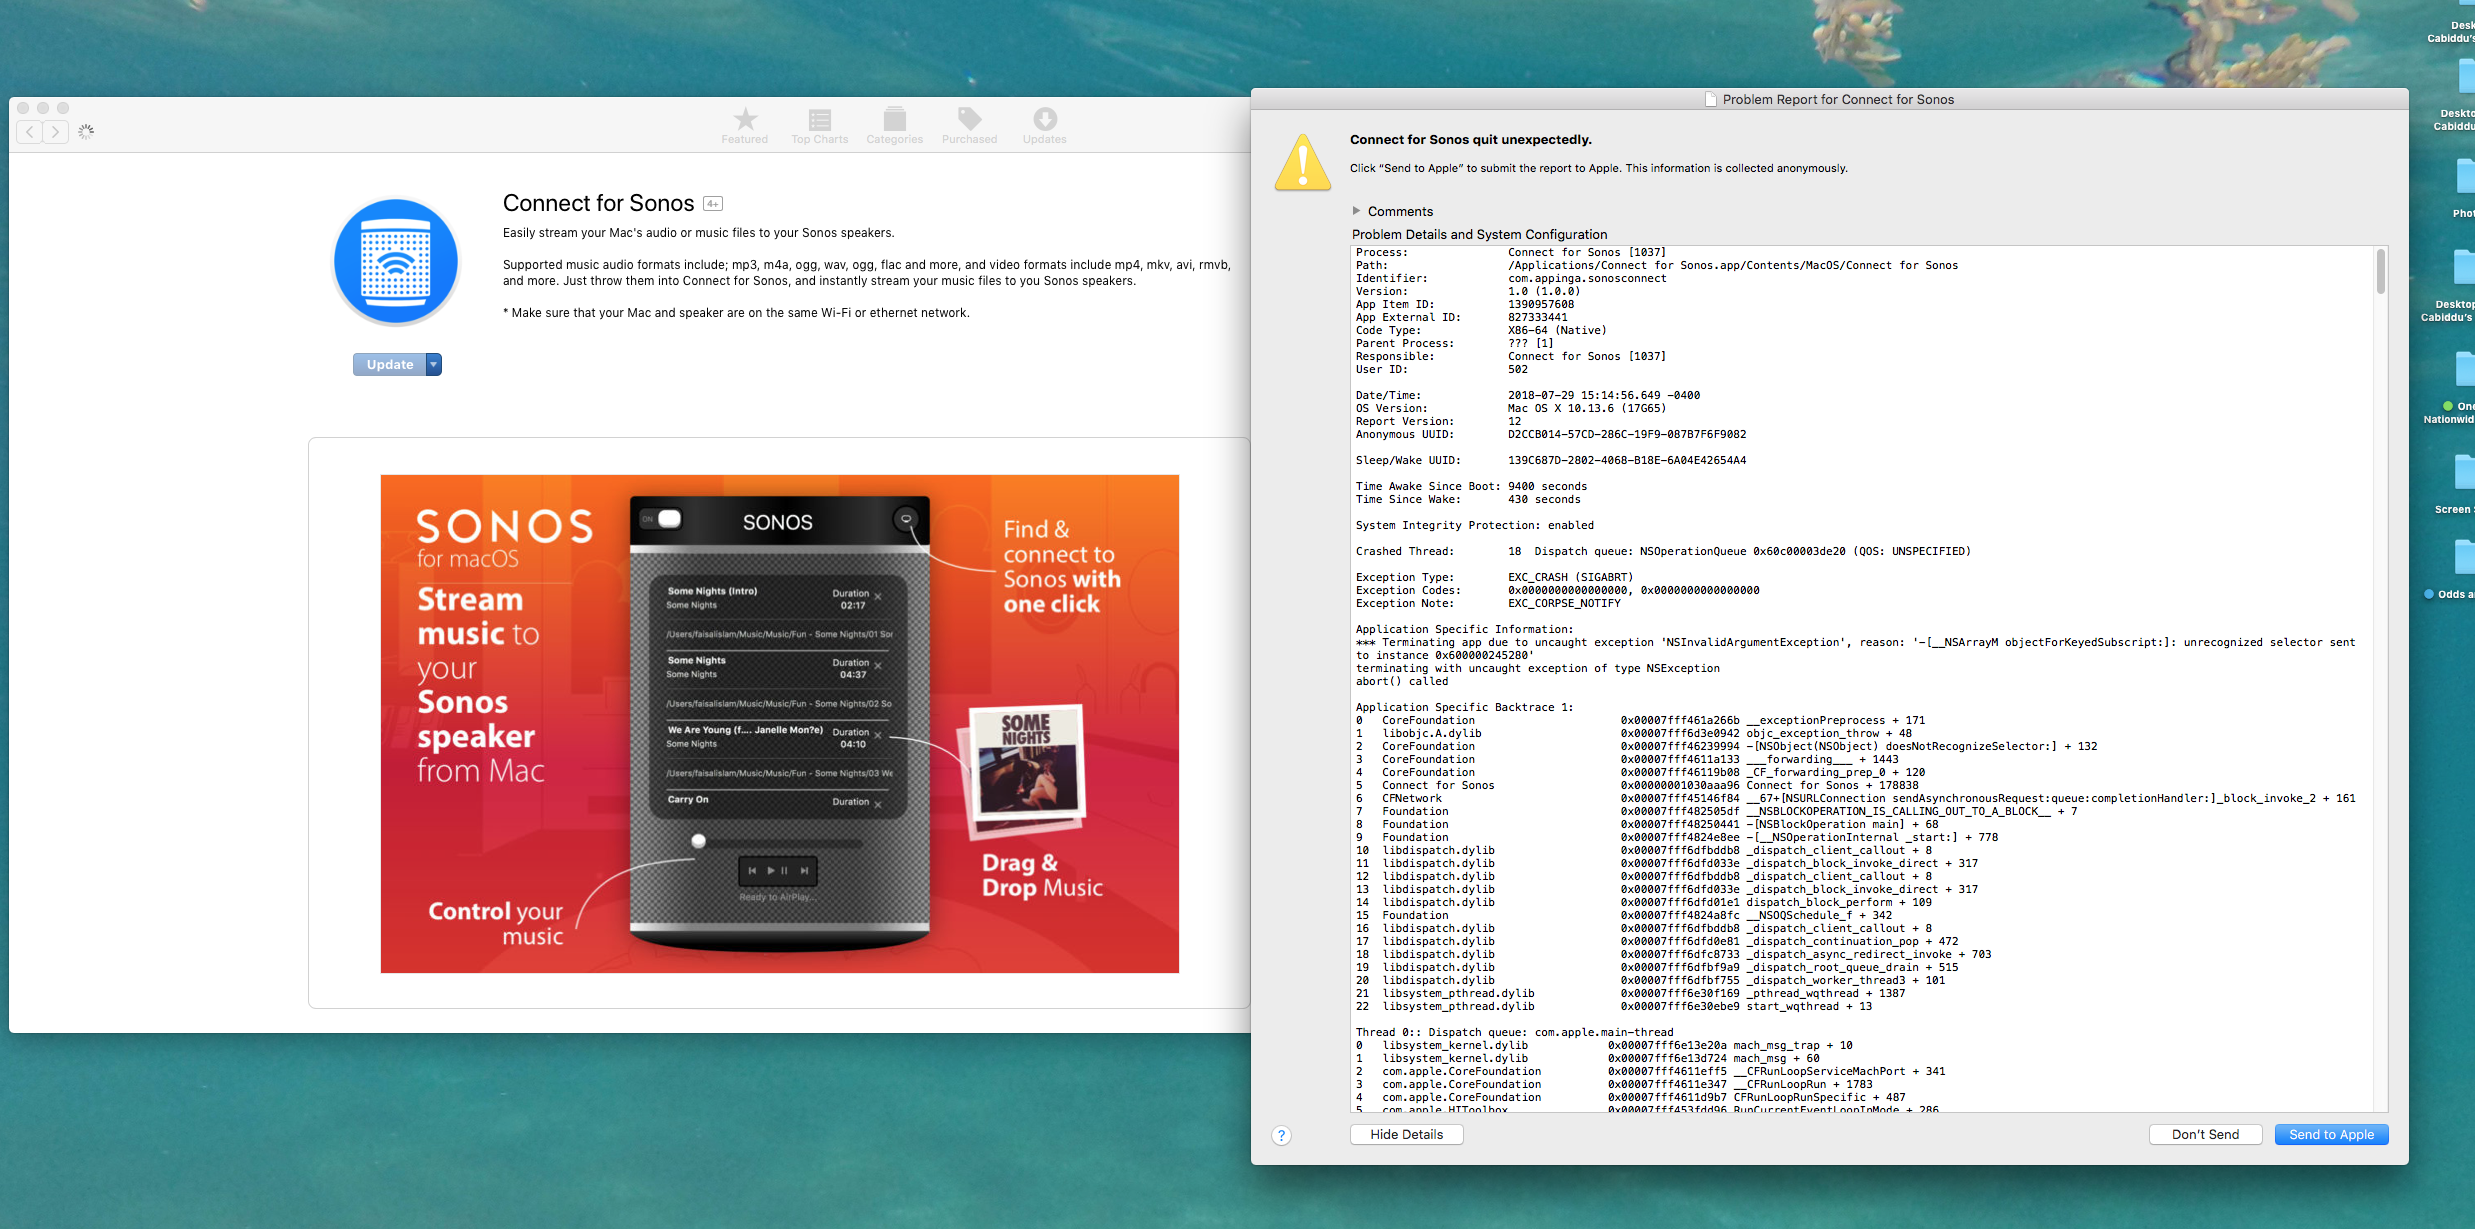Open the Categories tab in App Store
This screenshot has width=2475, height=1229.
pos(895,126)
